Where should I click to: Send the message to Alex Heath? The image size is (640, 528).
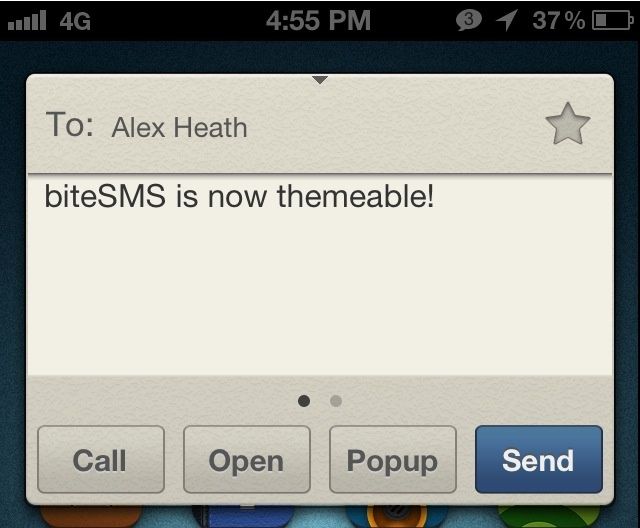point(539,459)
